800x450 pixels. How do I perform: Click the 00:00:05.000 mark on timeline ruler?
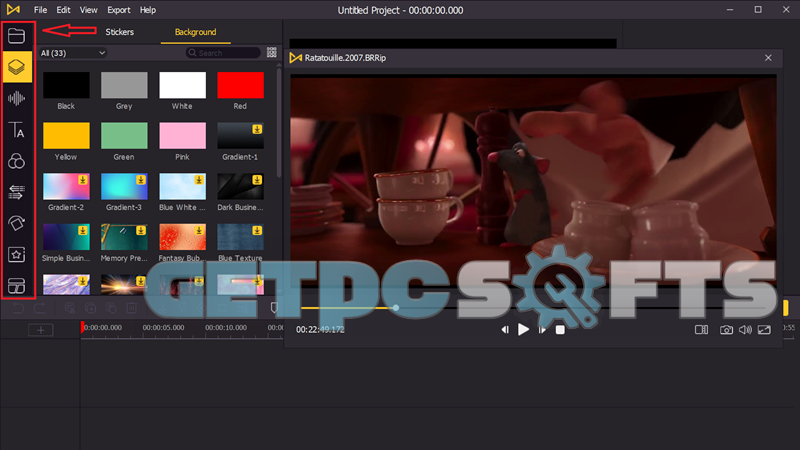coord(163,328)
